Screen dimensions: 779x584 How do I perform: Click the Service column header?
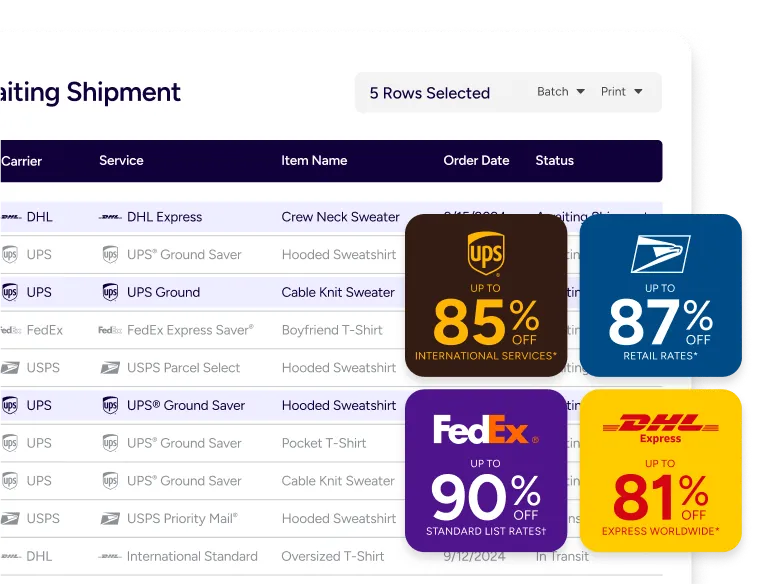click(121, 160)
